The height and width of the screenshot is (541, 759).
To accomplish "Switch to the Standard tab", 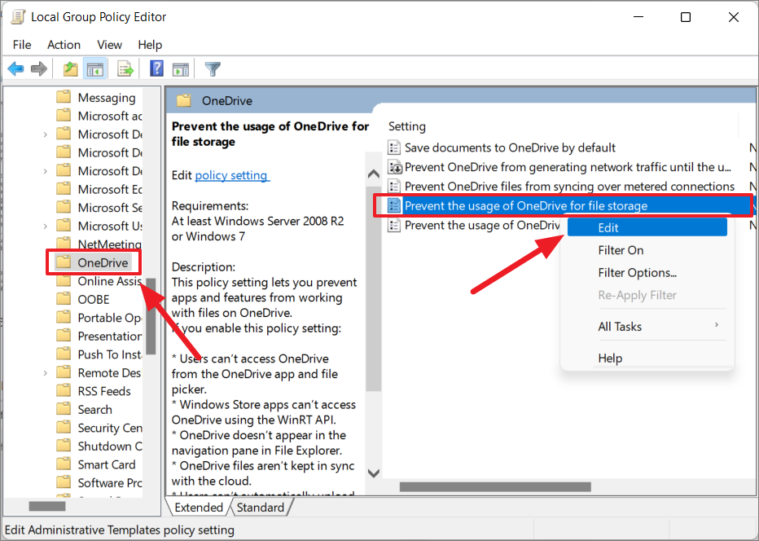I will pos(260,507).
